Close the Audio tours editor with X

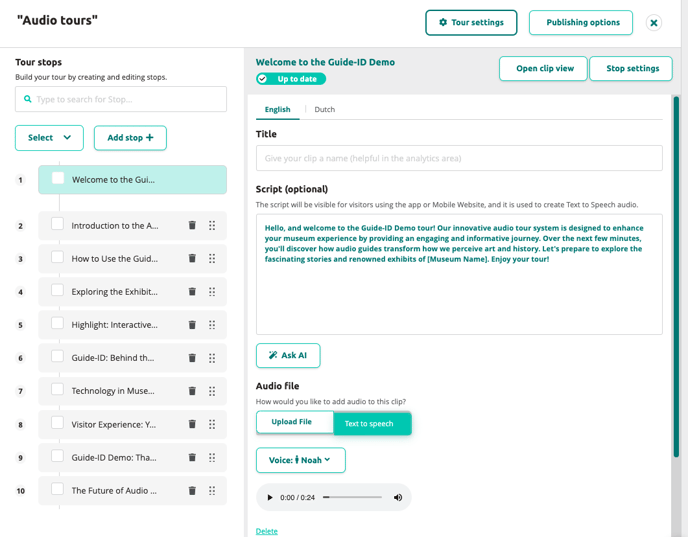tap(653, 23)
